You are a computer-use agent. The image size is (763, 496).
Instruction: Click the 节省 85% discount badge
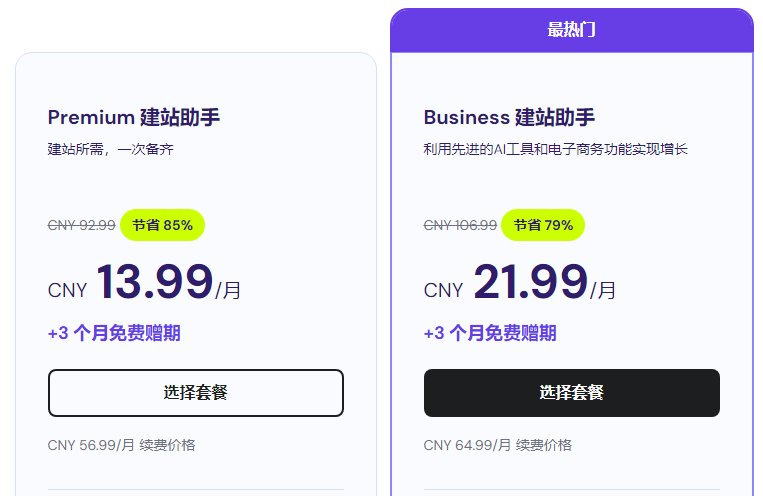(163, 225)
